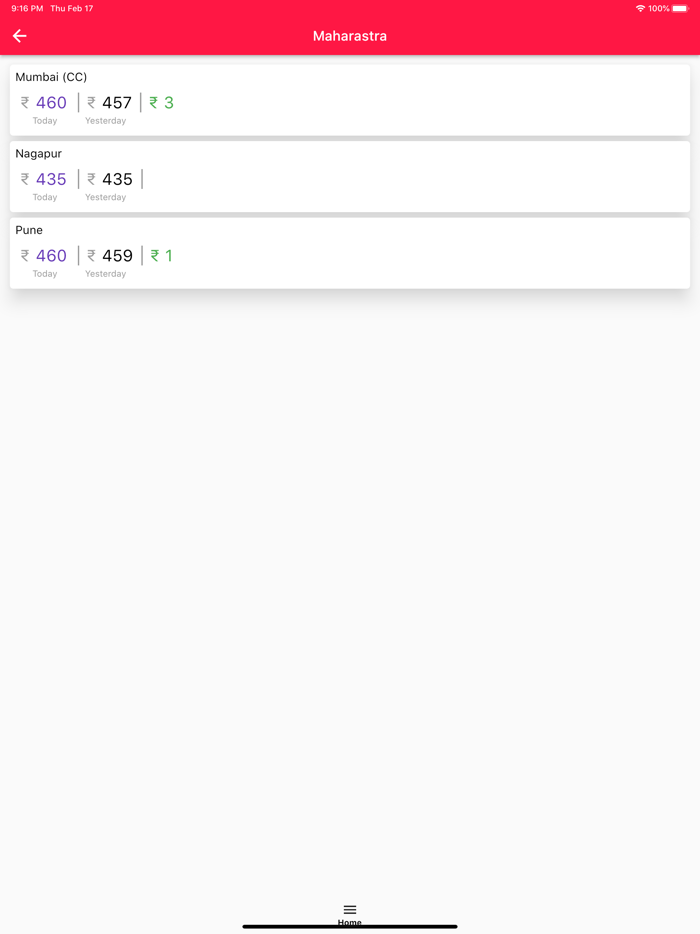
Task: Click the rupee symbol beside Nagapur's today price
Action: coord(25,180)
